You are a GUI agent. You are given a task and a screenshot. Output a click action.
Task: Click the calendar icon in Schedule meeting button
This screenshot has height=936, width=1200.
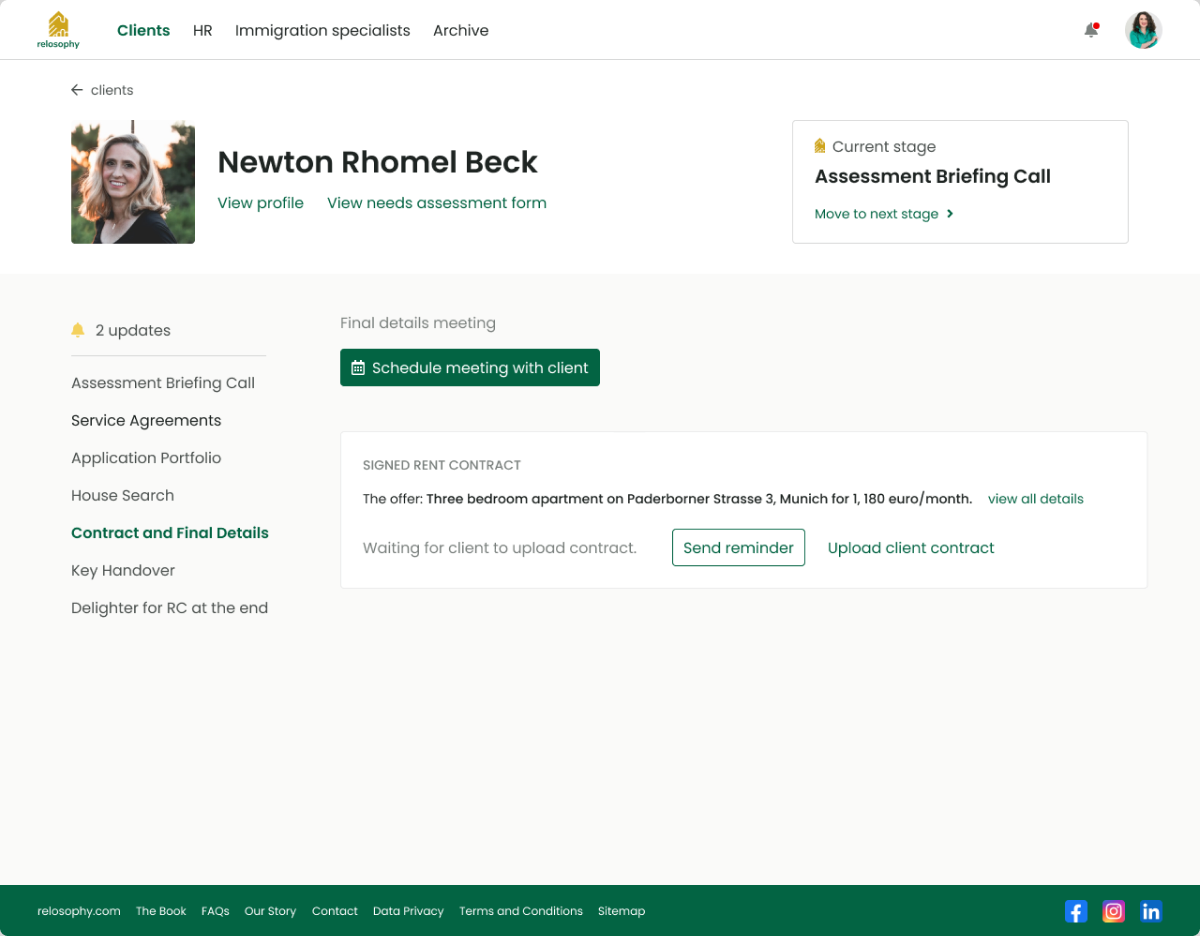coord(358,368)
